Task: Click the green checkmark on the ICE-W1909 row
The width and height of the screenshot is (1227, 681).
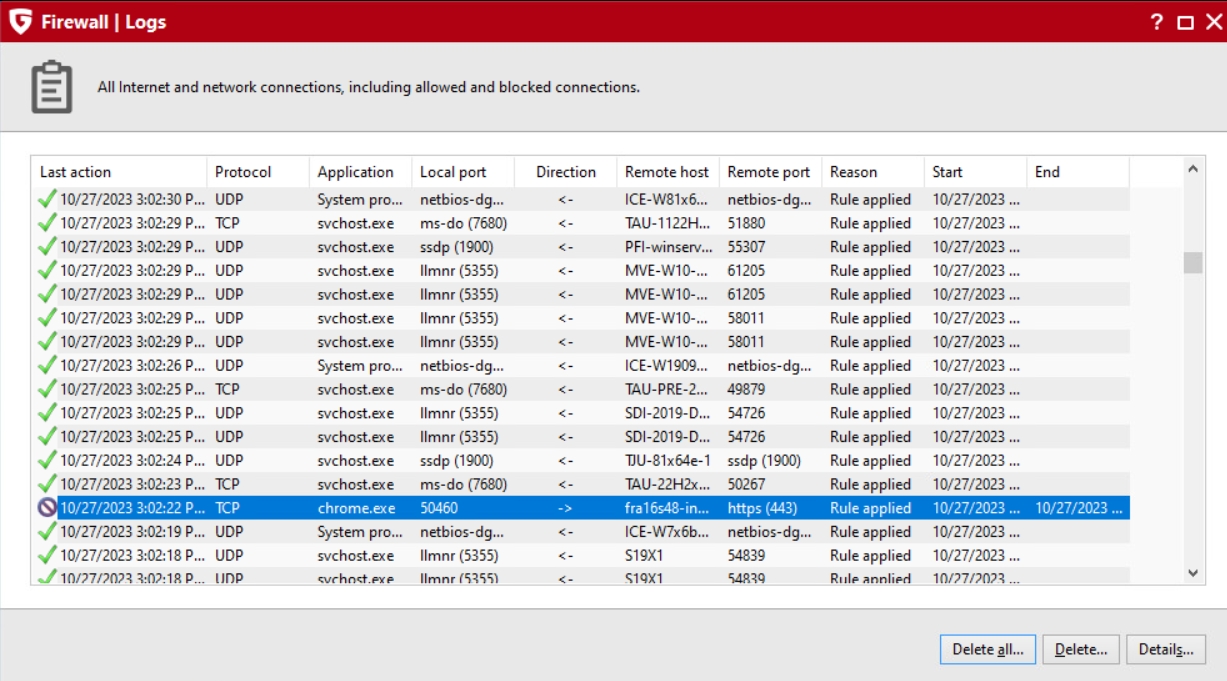Action: (x=47, y=365)
